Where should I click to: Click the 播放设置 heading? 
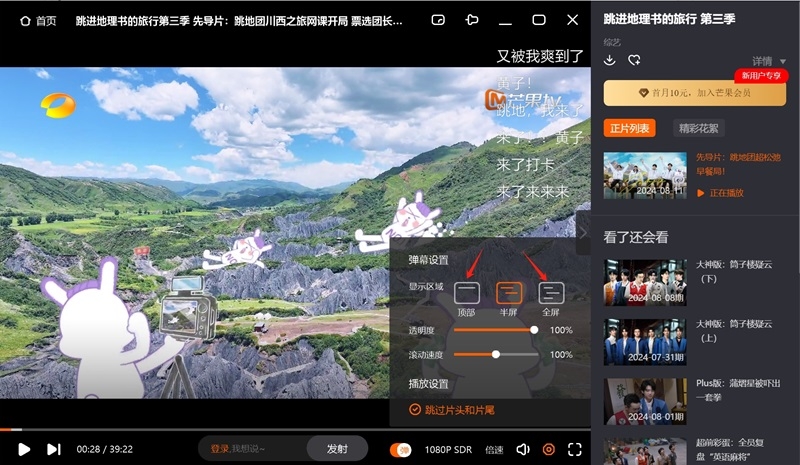click(x=428, y=384)
